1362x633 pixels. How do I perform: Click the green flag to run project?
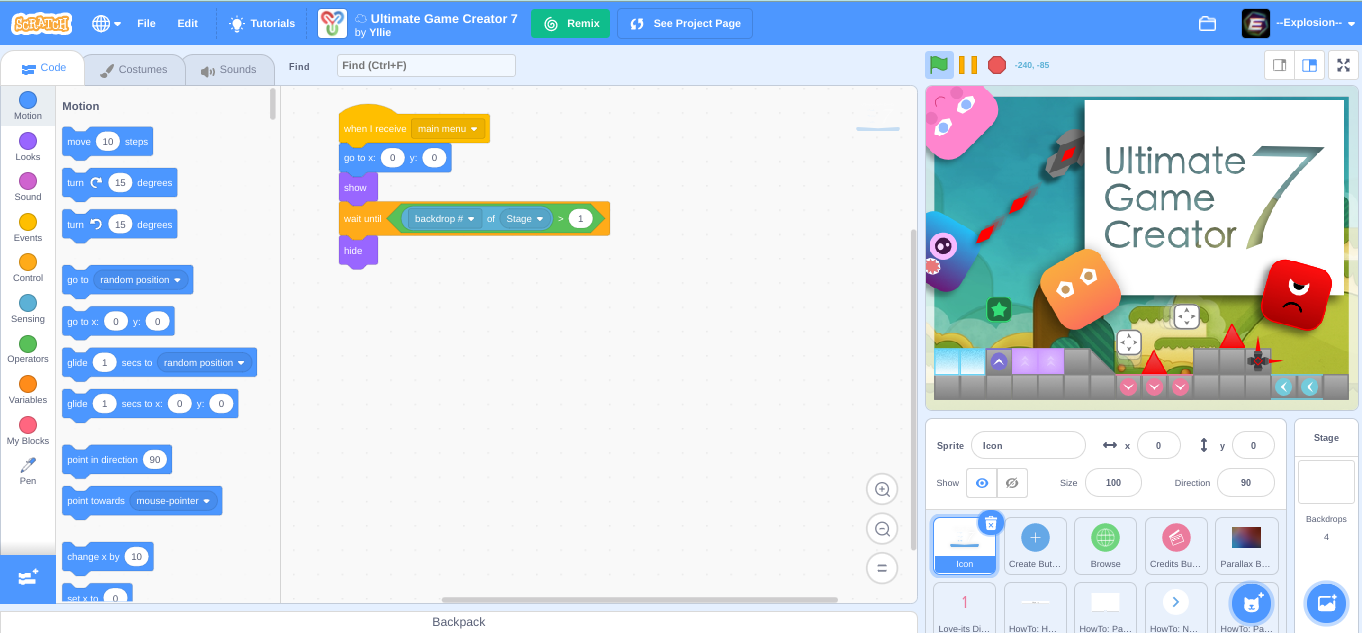tap(937, 64)
